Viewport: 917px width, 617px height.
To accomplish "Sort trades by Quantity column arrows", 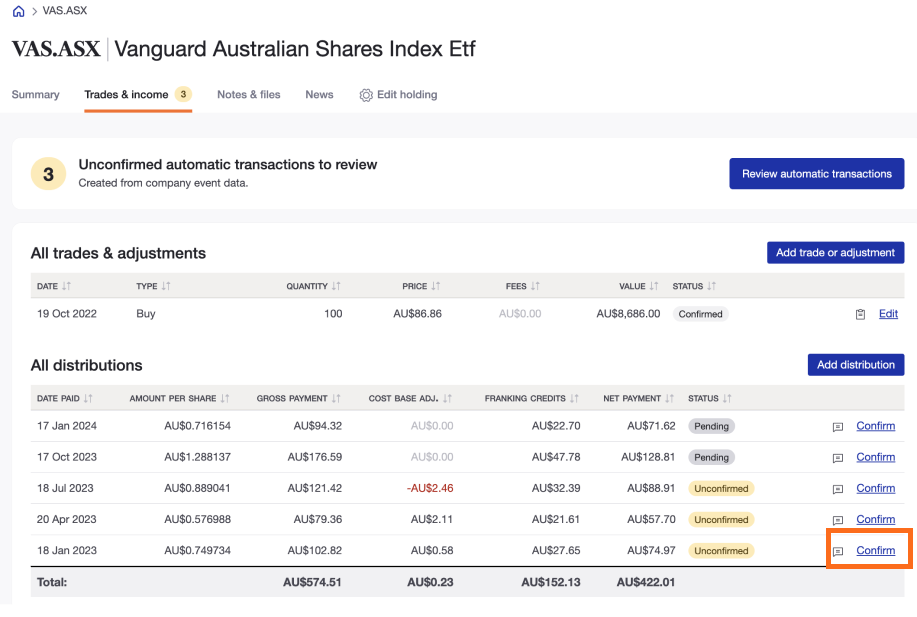I will coord(336,286).
